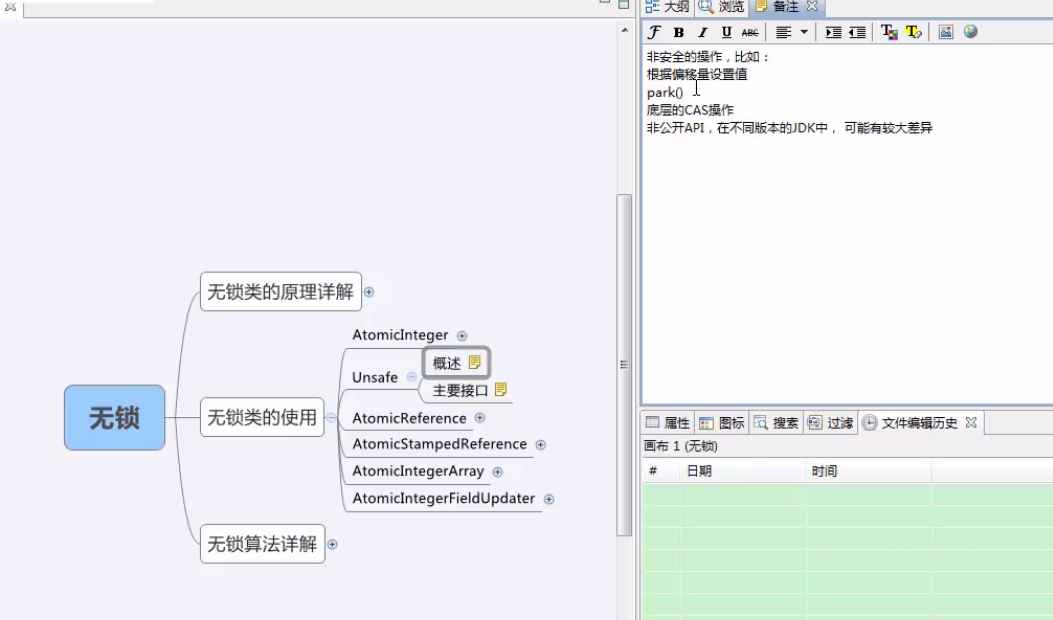Viewport: 1053px width, 620px height.
Task: Place cursor in line 'park()' of notes
Action: pos(665,93)
